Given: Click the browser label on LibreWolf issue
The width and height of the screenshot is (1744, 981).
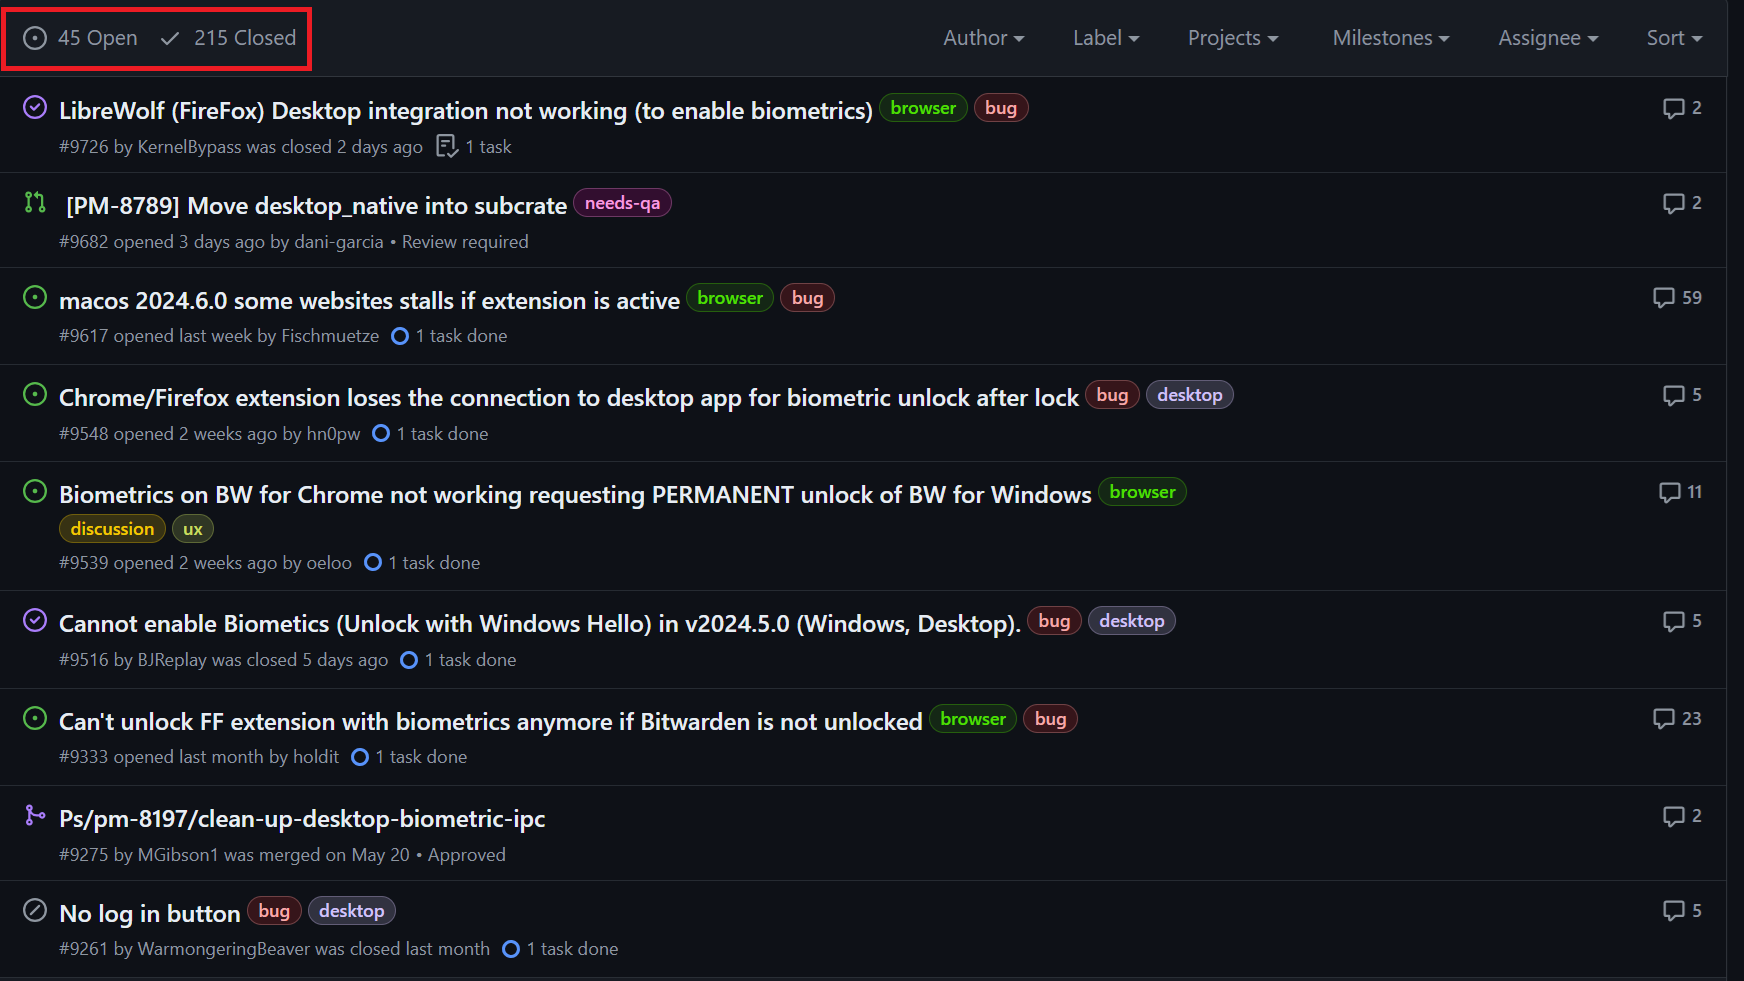Looking at the screenshot, I should coord(923,108).
